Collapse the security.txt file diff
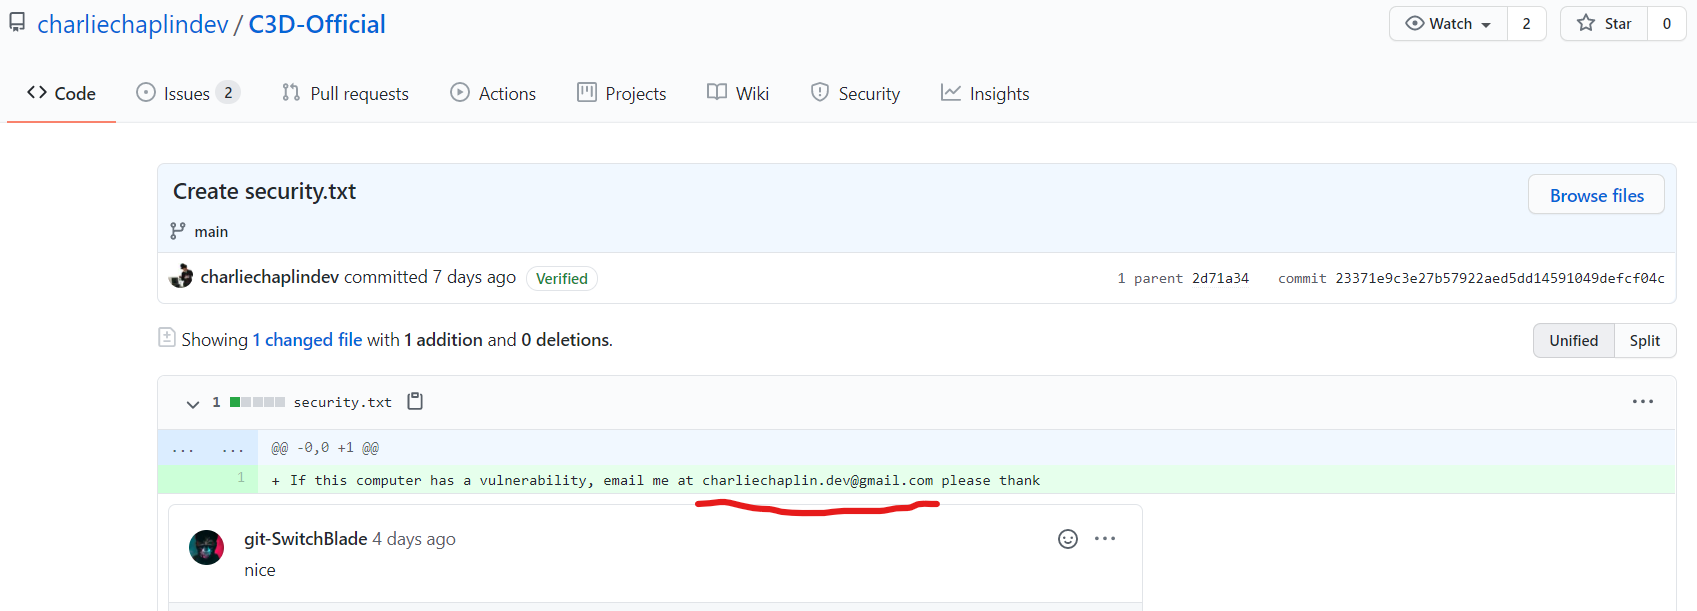 pyautogui.click(x=193, y=403)
